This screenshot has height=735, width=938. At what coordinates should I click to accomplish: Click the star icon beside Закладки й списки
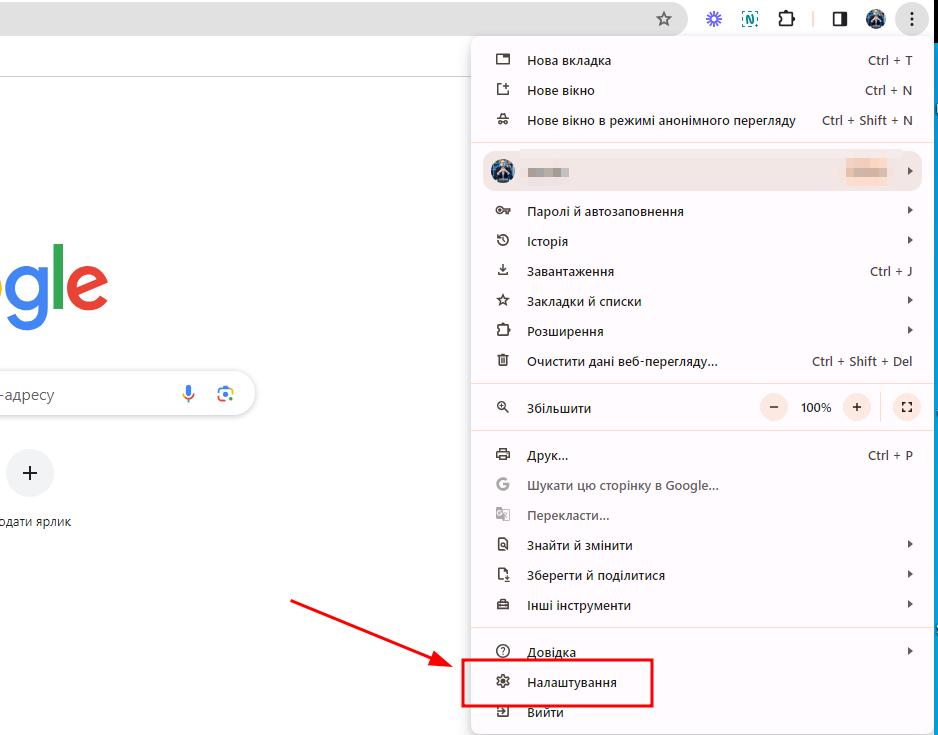pos(502,300)
